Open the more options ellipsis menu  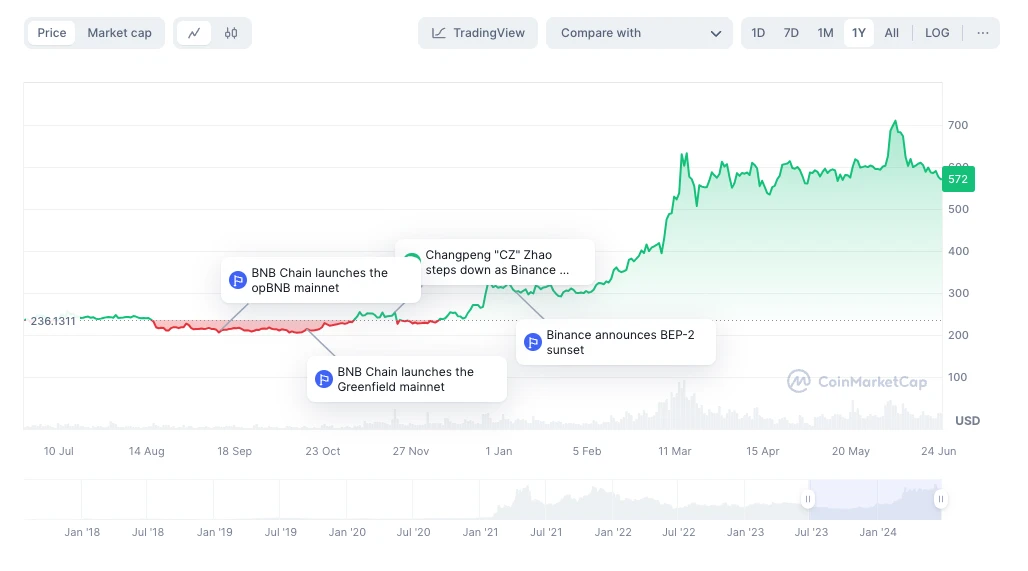(983, 33)
